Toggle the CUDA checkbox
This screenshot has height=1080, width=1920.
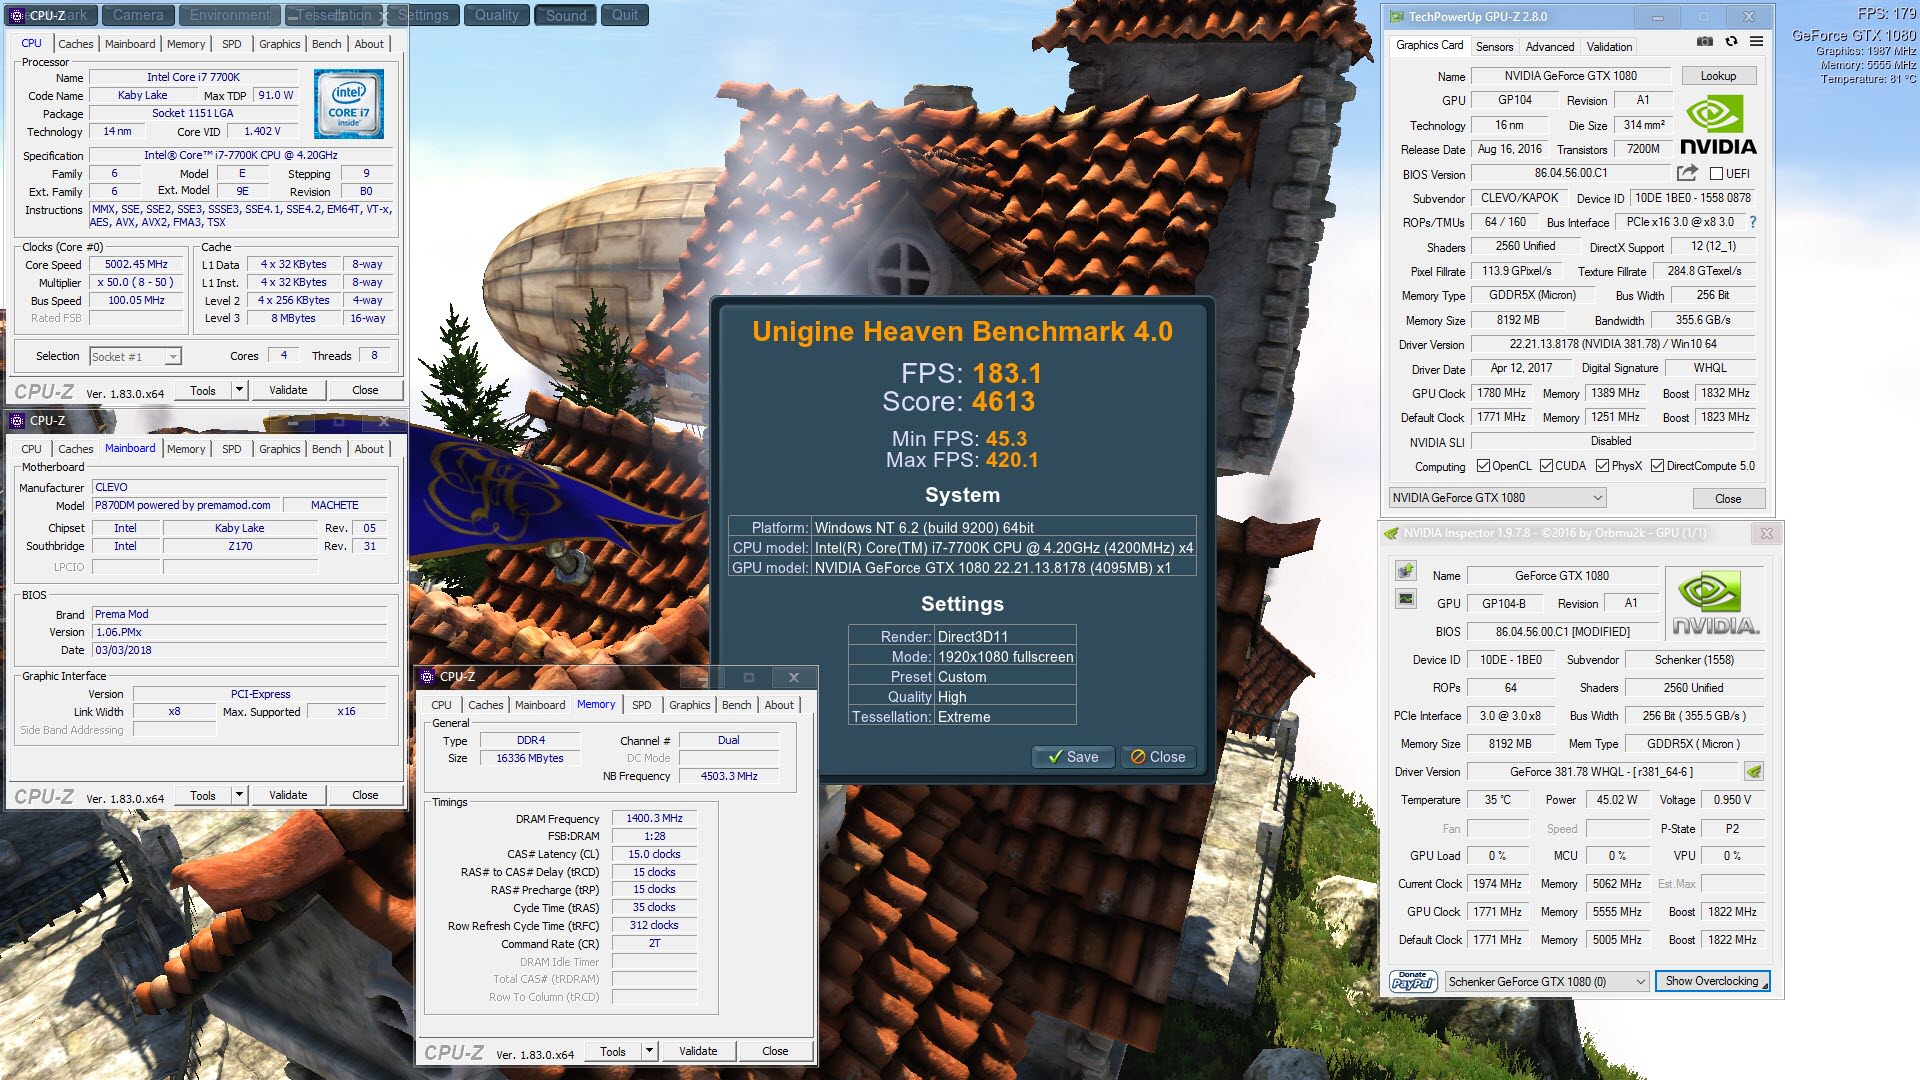point(1547,466)
